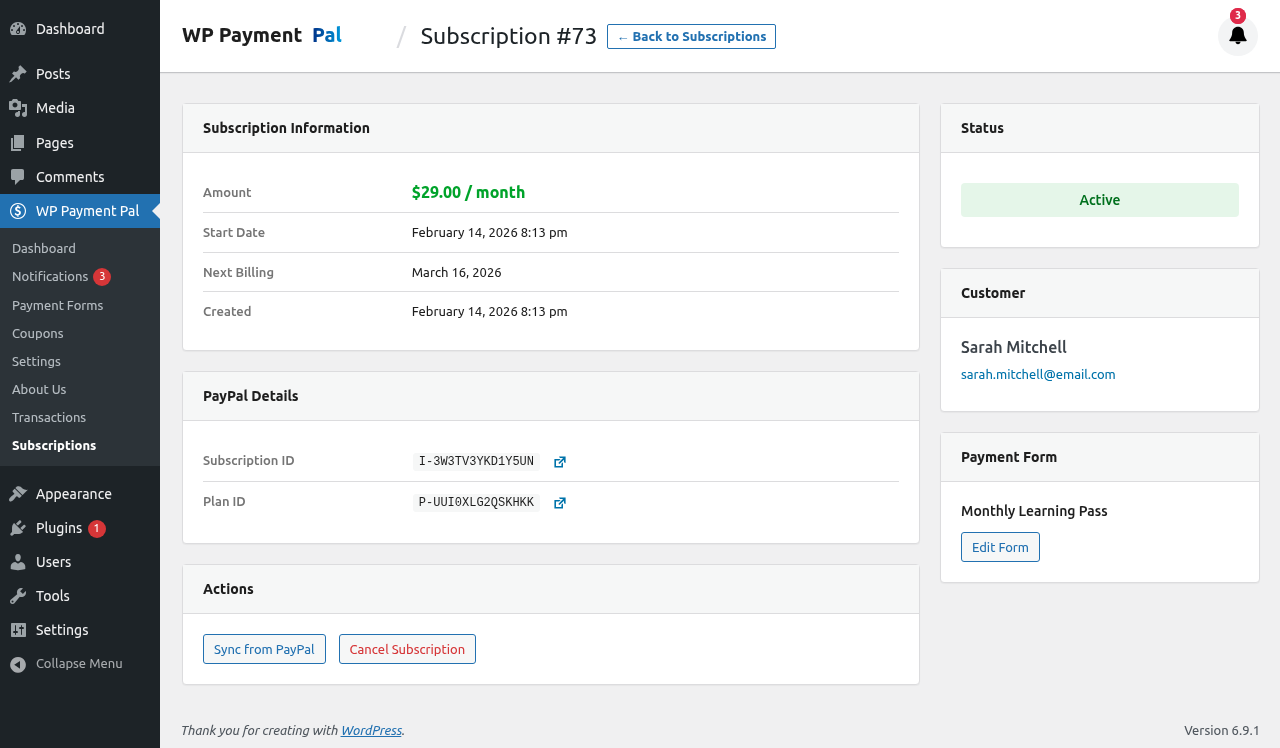The height and width of the screenshot is (748, 1280).
Task: Return via Back to Subscriptions
Action: pos(691,36)
